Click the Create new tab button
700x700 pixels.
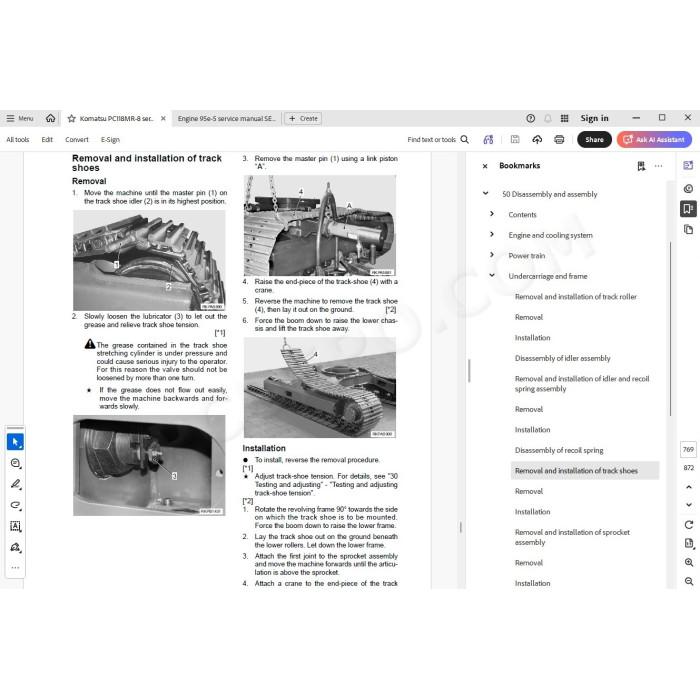(303, 118)
